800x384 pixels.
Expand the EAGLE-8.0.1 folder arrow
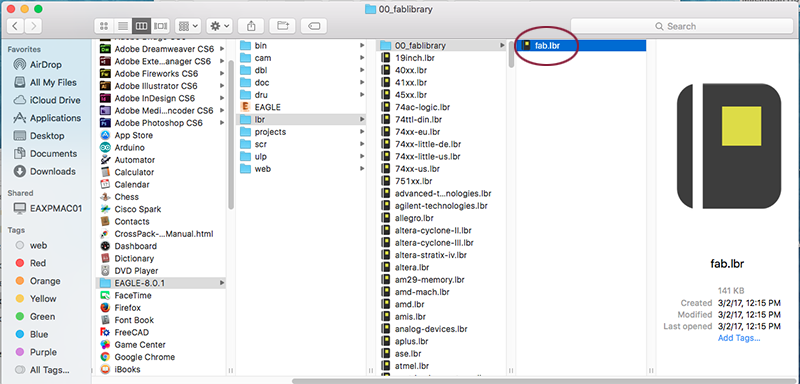222,283
